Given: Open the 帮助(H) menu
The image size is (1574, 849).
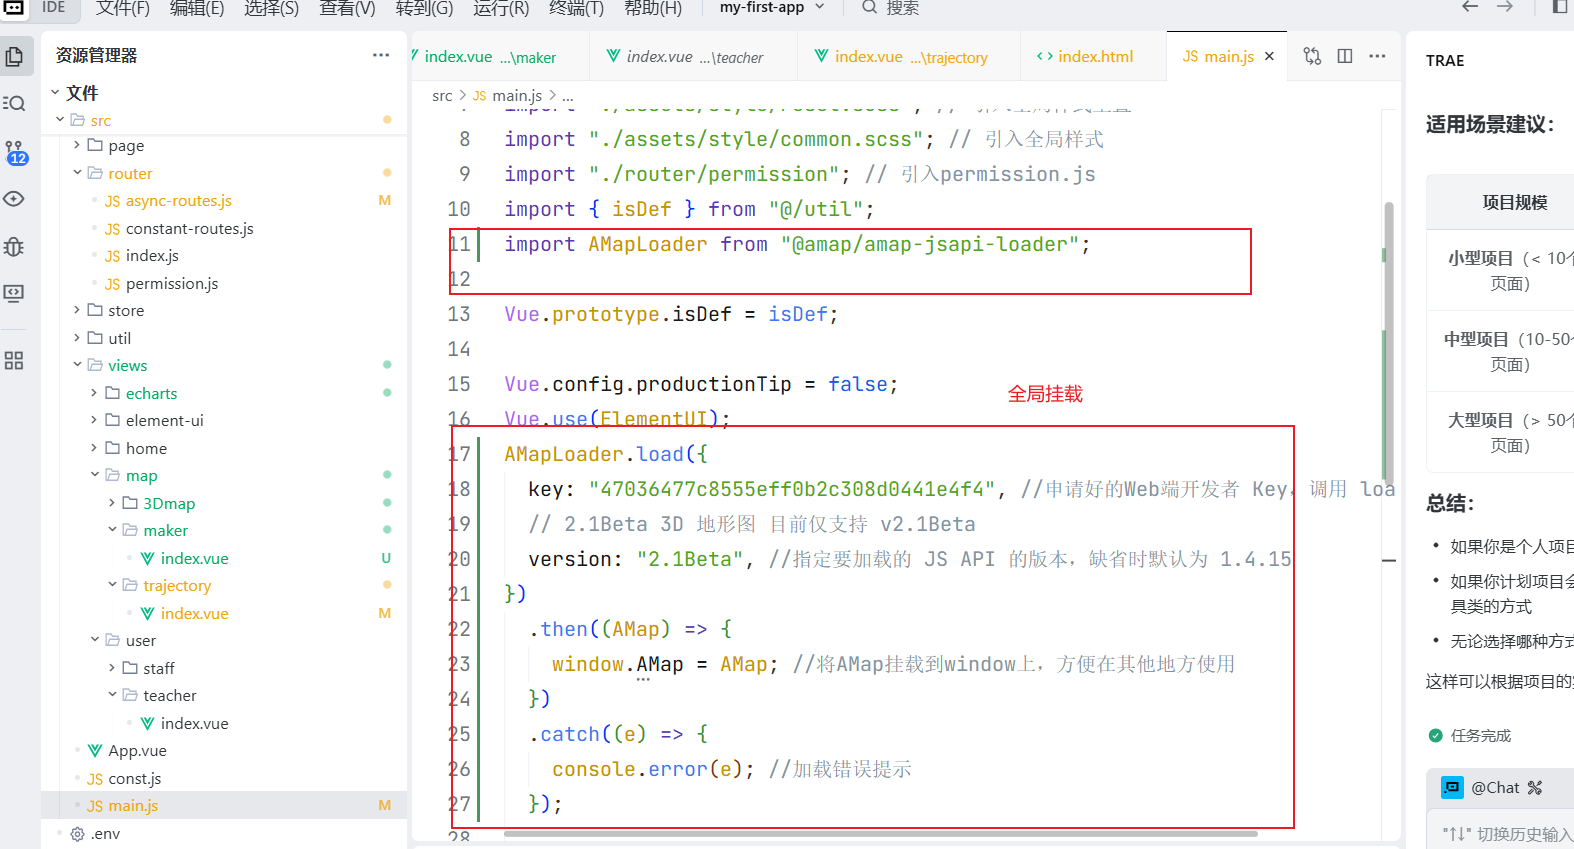Looking at the screenshot, I should click(653, 8).
